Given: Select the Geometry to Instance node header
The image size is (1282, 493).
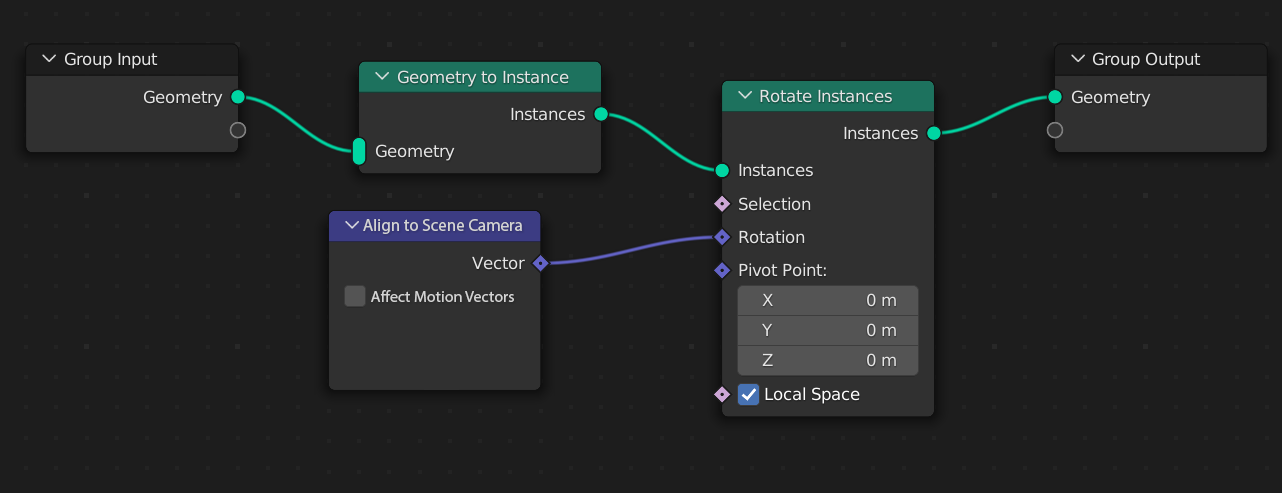Looking at the screenshot, I should click(x=480, y=77).
